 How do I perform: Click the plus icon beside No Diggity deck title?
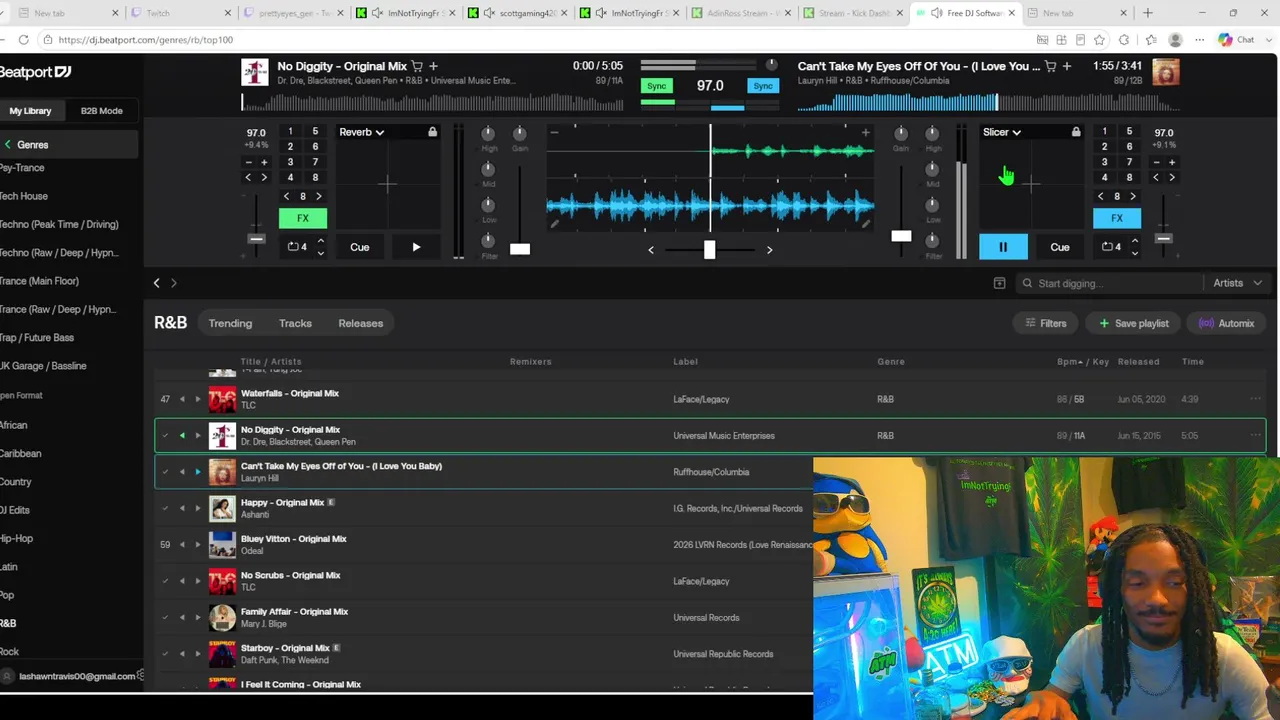(x=433, y=66)
